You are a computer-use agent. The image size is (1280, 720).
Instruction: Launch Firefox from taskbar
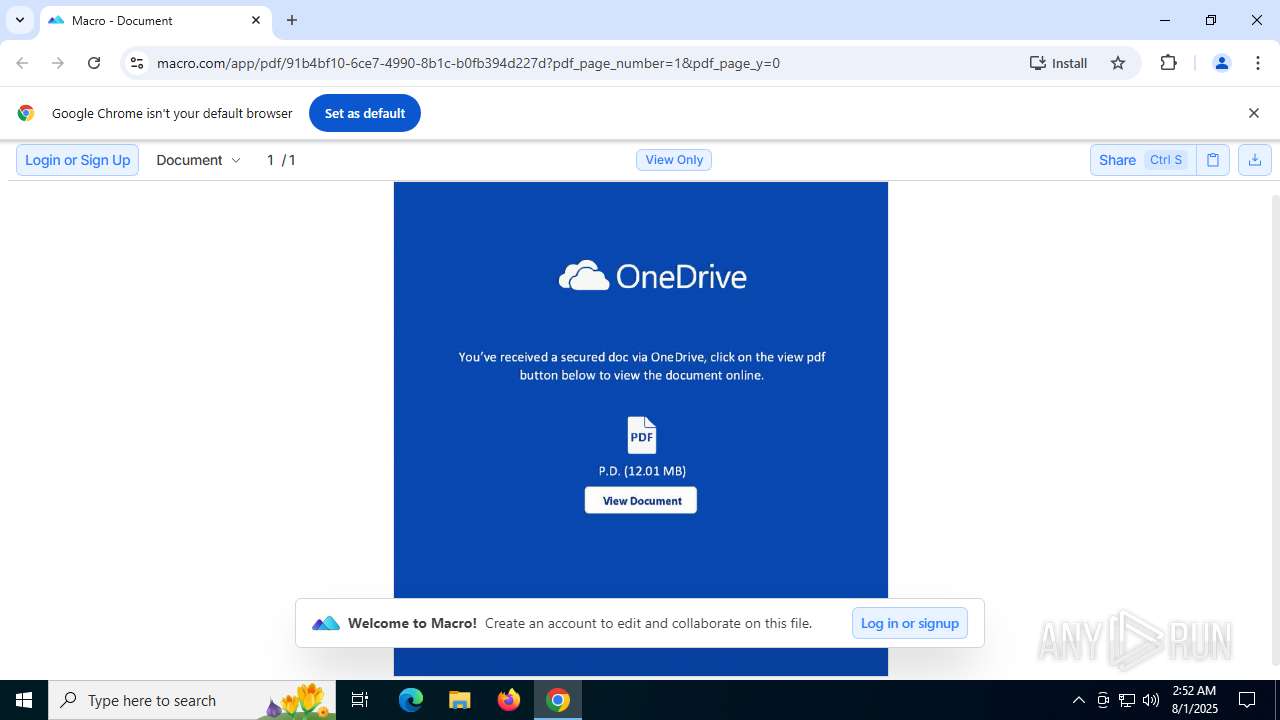(x=509, y=700)
